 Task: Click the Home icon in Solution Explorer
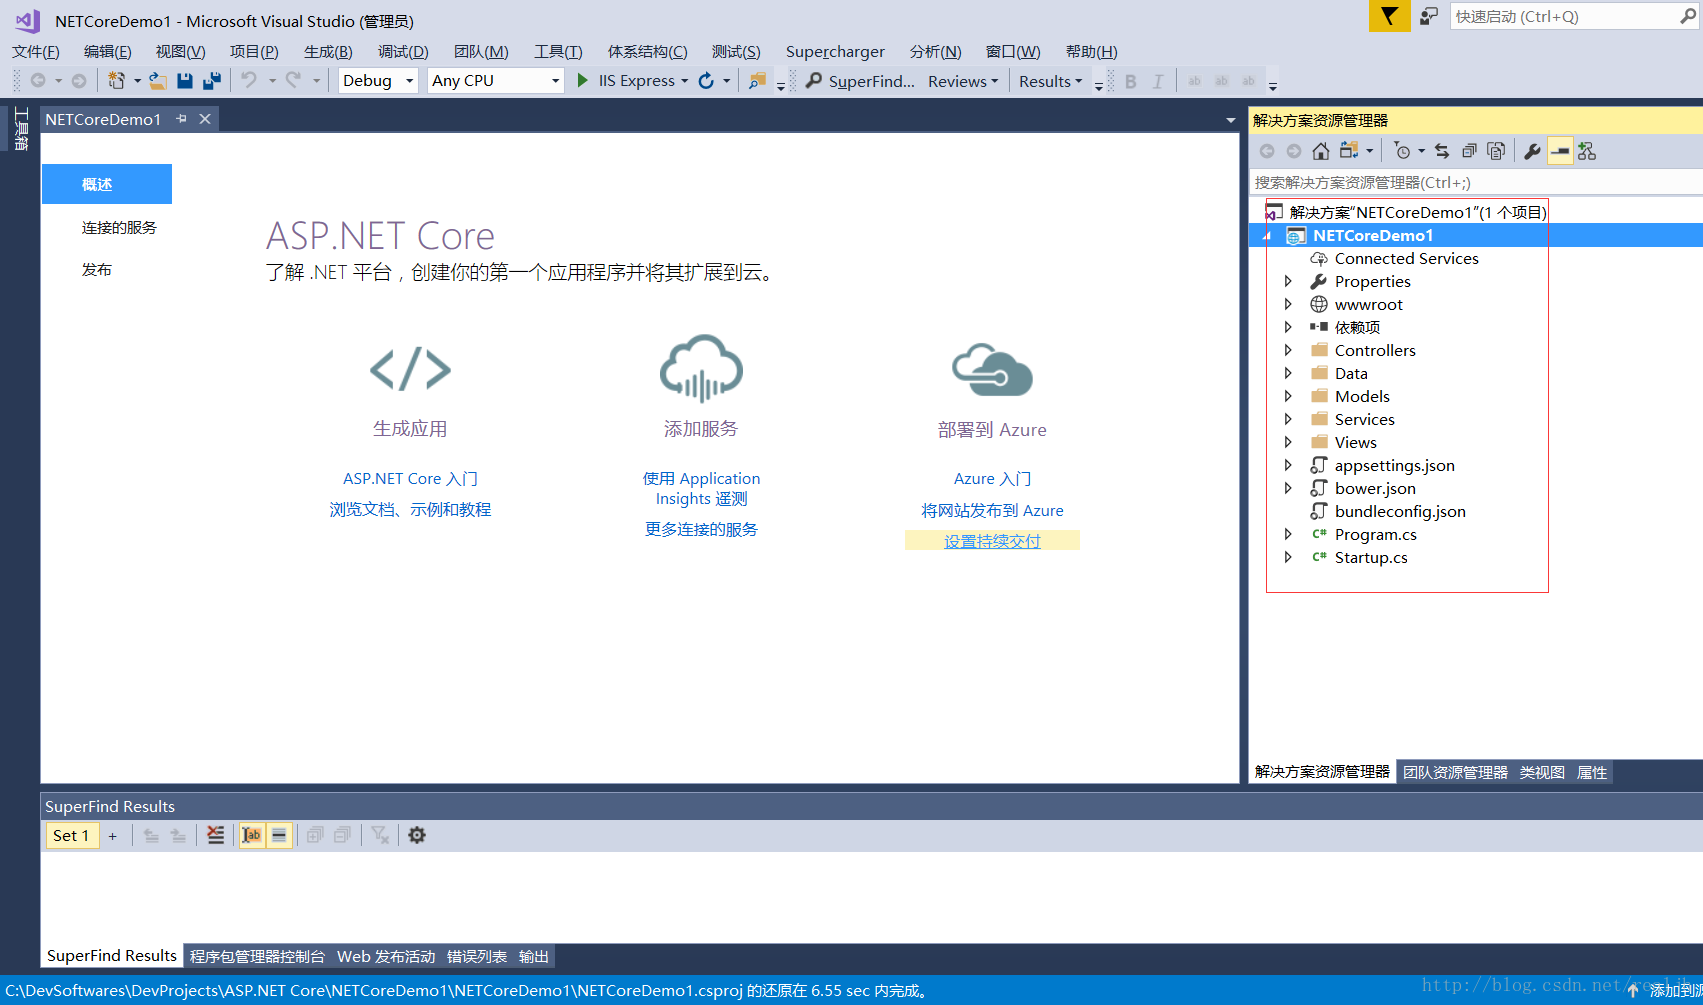[x=1321, y=151]
